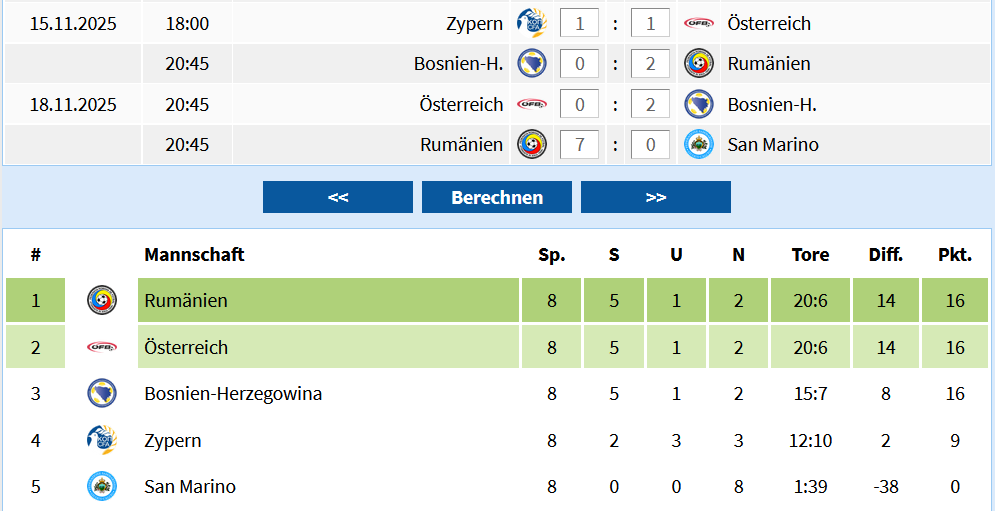The image size is (995, 511).
Task: Click Romania crest in standings row 1
Action: pos(101,300)
